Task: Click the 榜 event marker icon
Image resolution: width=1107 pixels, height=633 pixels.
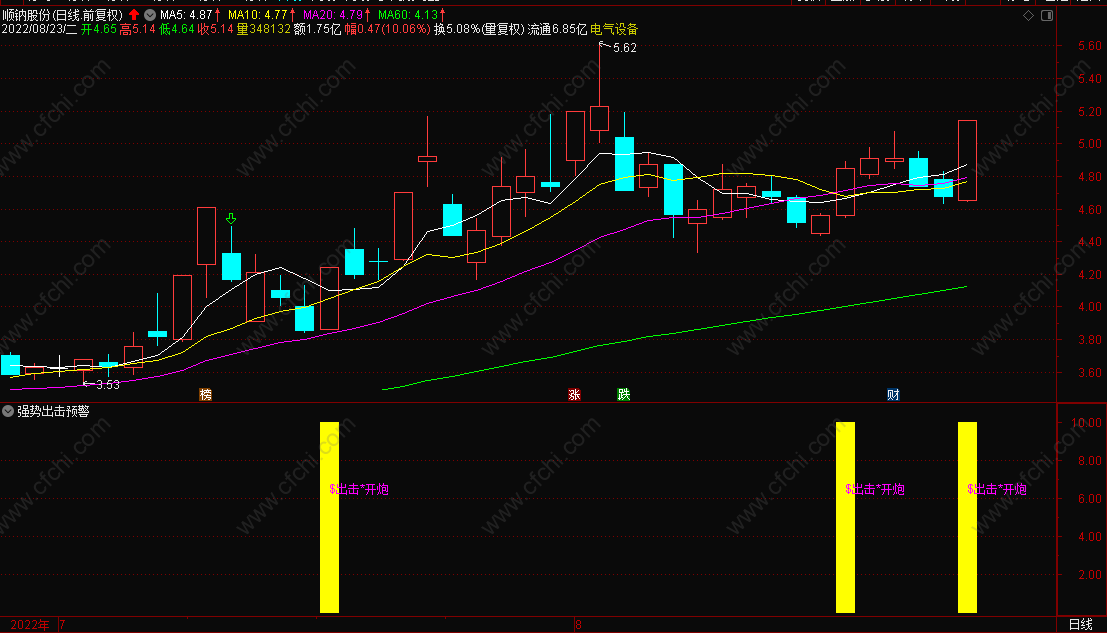Action: pyautogui.click(x=205, y=394)
